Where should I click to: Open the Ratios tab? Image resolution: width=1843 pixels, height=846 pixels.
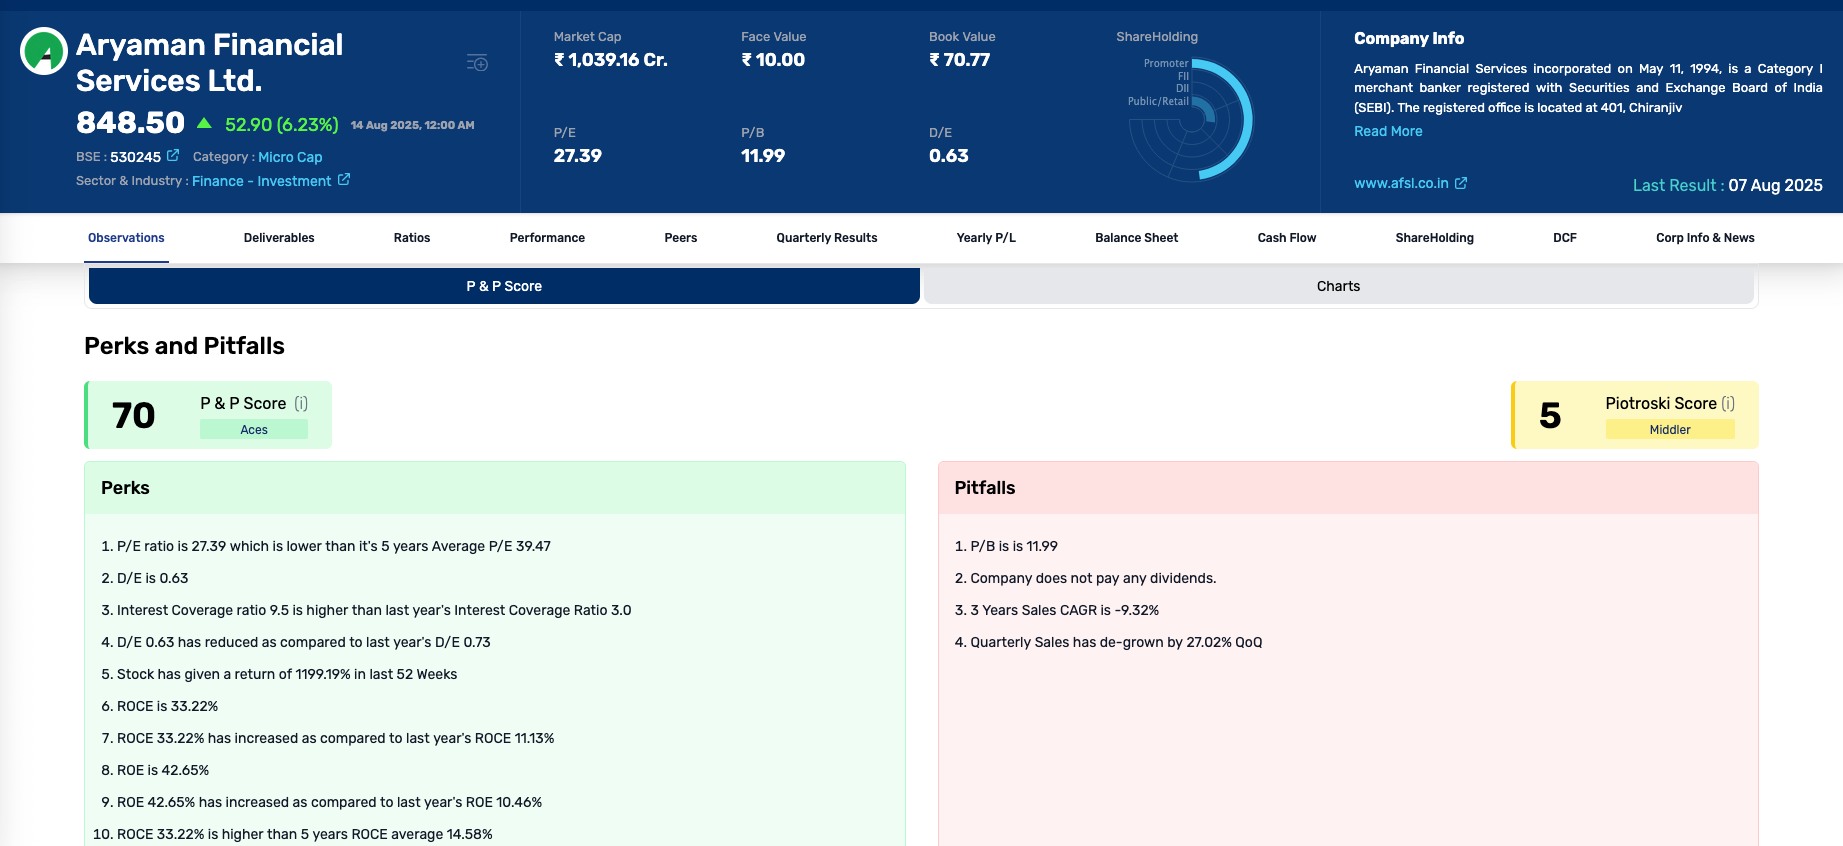pos(412,238)
